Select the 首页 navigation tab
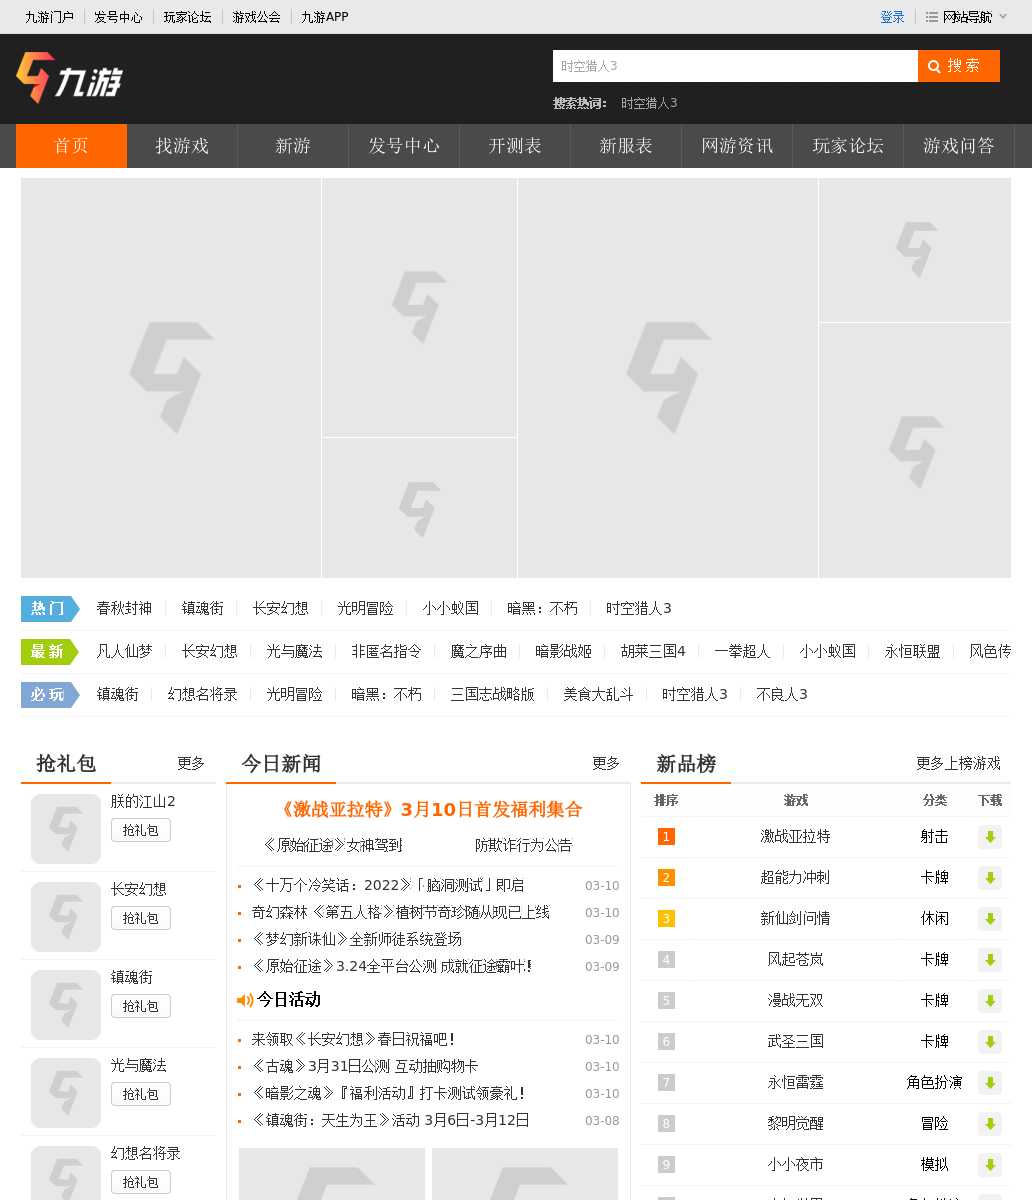This screenshot has height=1200, width=1032. click(71, 146)
